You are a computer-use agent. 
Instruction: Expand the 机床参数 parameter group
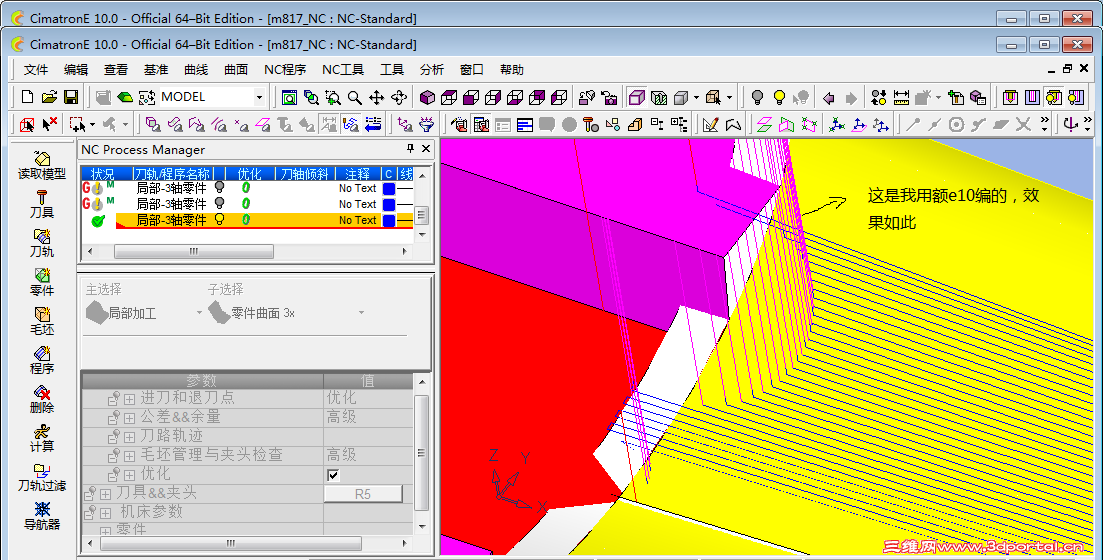106,513
